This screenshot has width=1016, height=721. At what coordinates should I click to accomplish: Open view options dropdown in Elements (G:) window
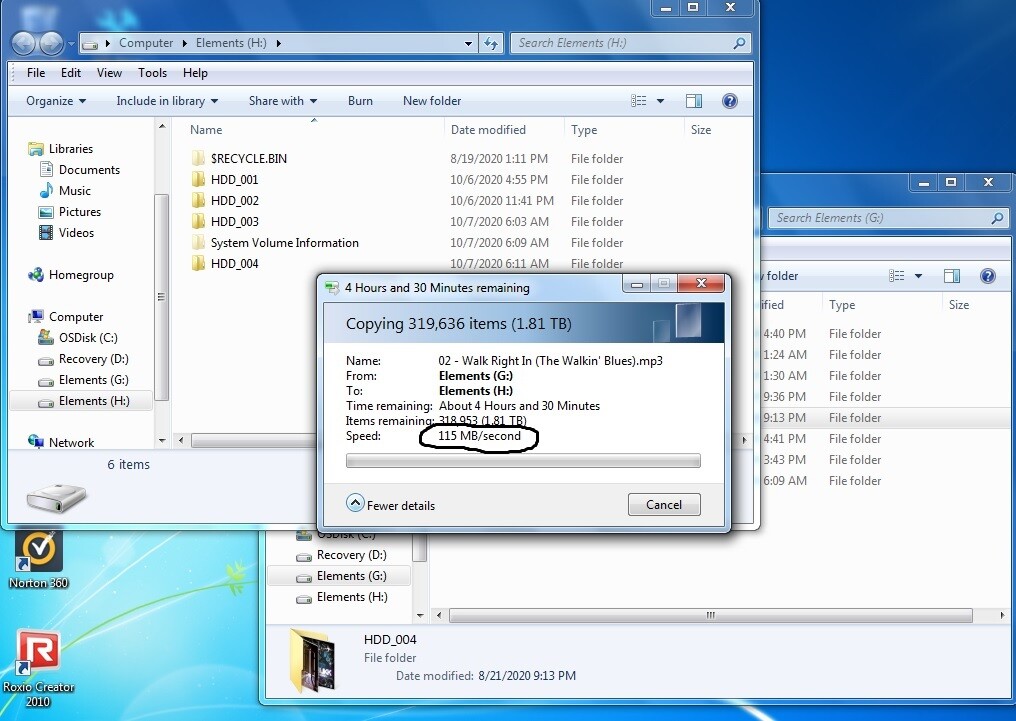tap(918, 277)
